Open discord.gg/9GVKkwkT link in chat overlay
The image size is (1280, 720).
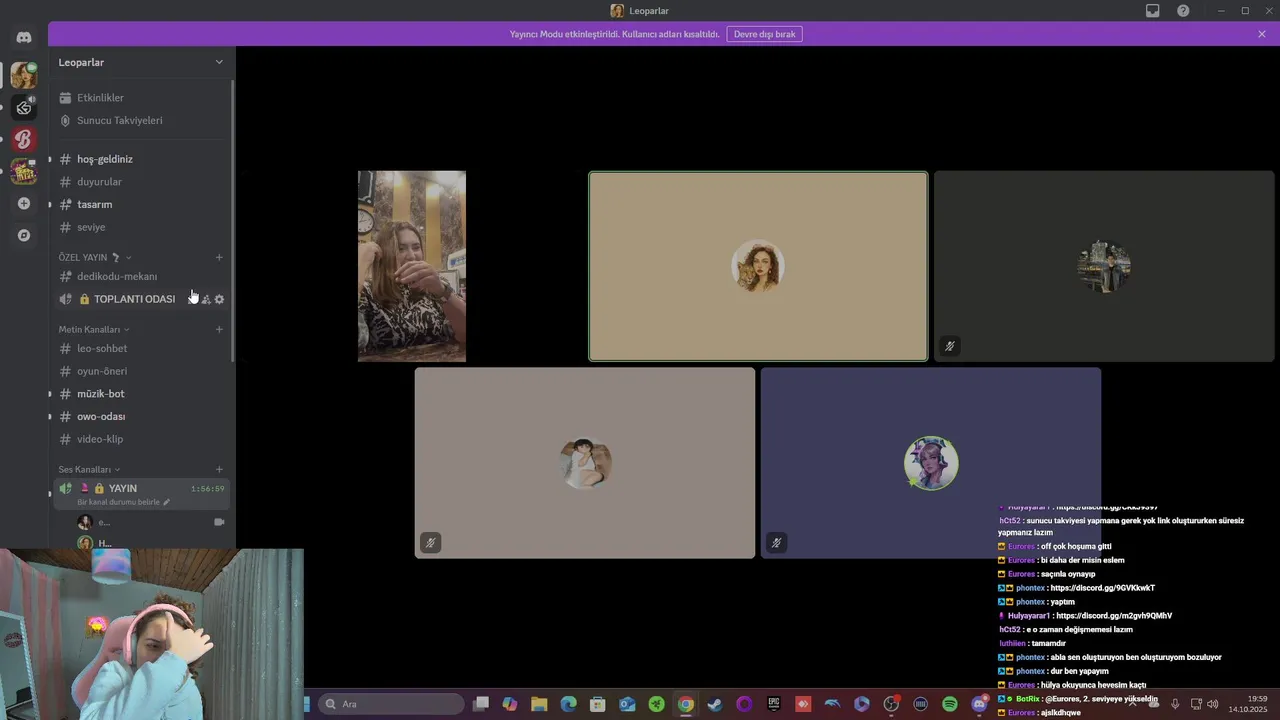pyautogui.click(x=1102, y=588)
